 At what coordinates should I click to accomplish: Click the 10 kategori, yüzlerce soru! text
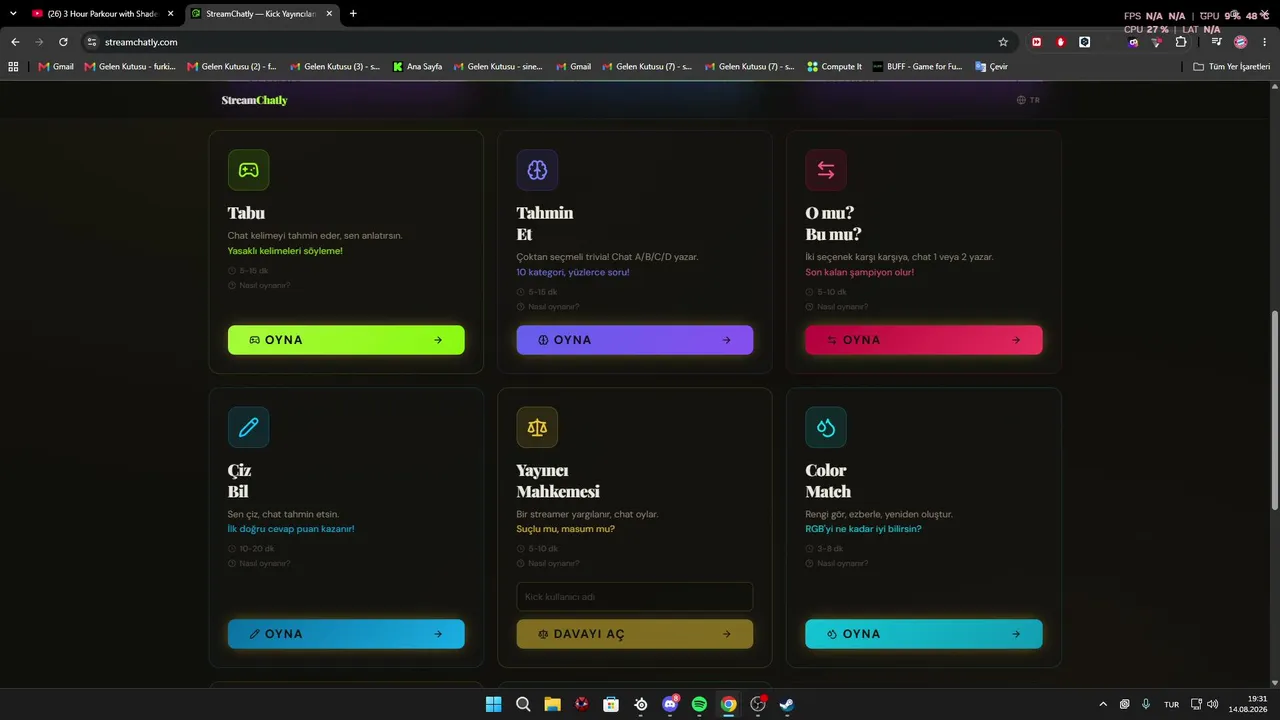573,272
